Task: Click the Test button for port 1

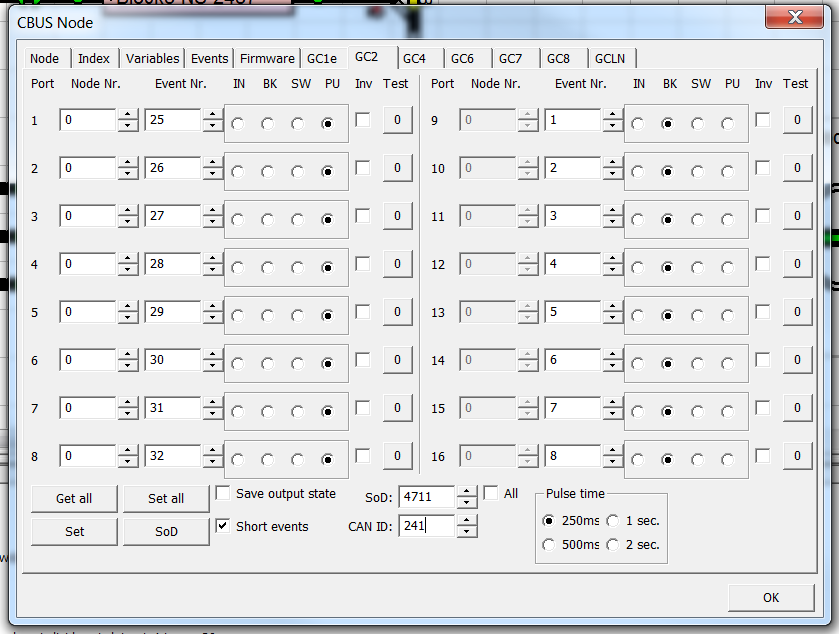Action: [x=397, y=120]
